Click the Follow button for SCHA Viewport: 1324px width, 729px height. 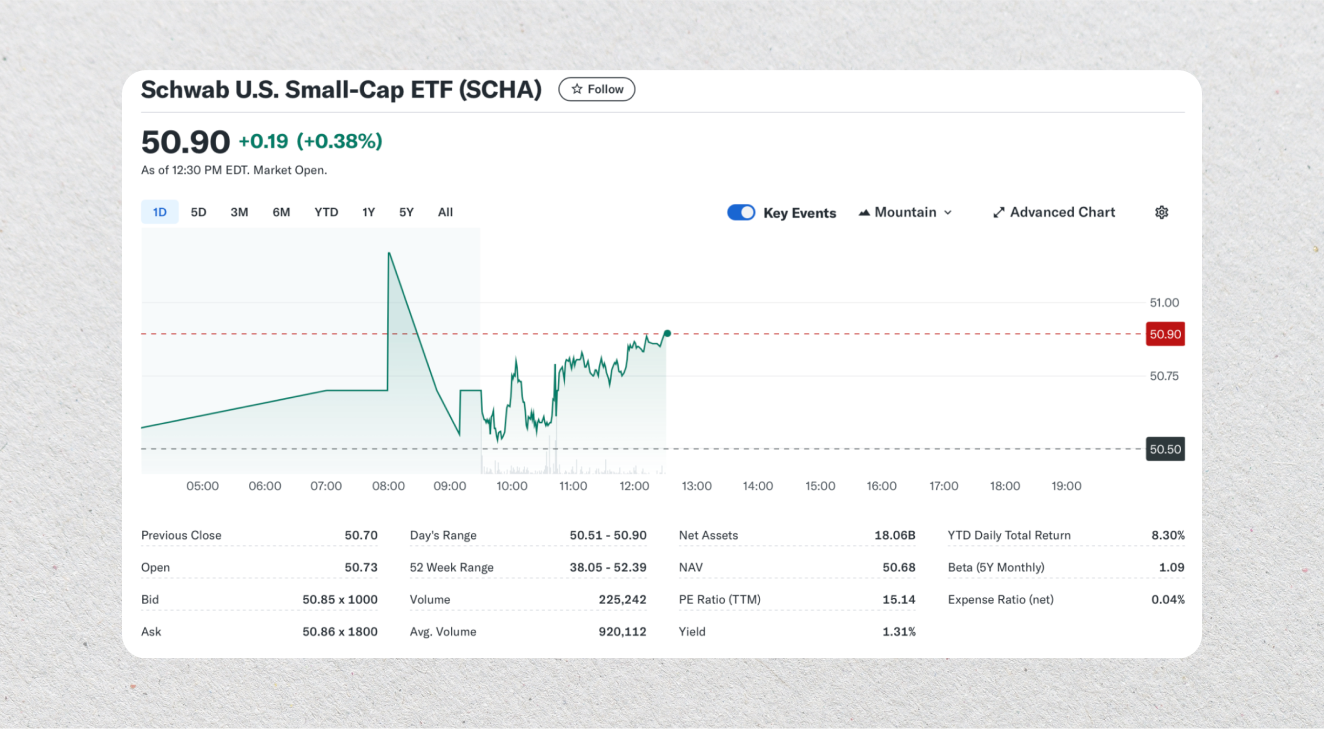(x=596, y=89)
